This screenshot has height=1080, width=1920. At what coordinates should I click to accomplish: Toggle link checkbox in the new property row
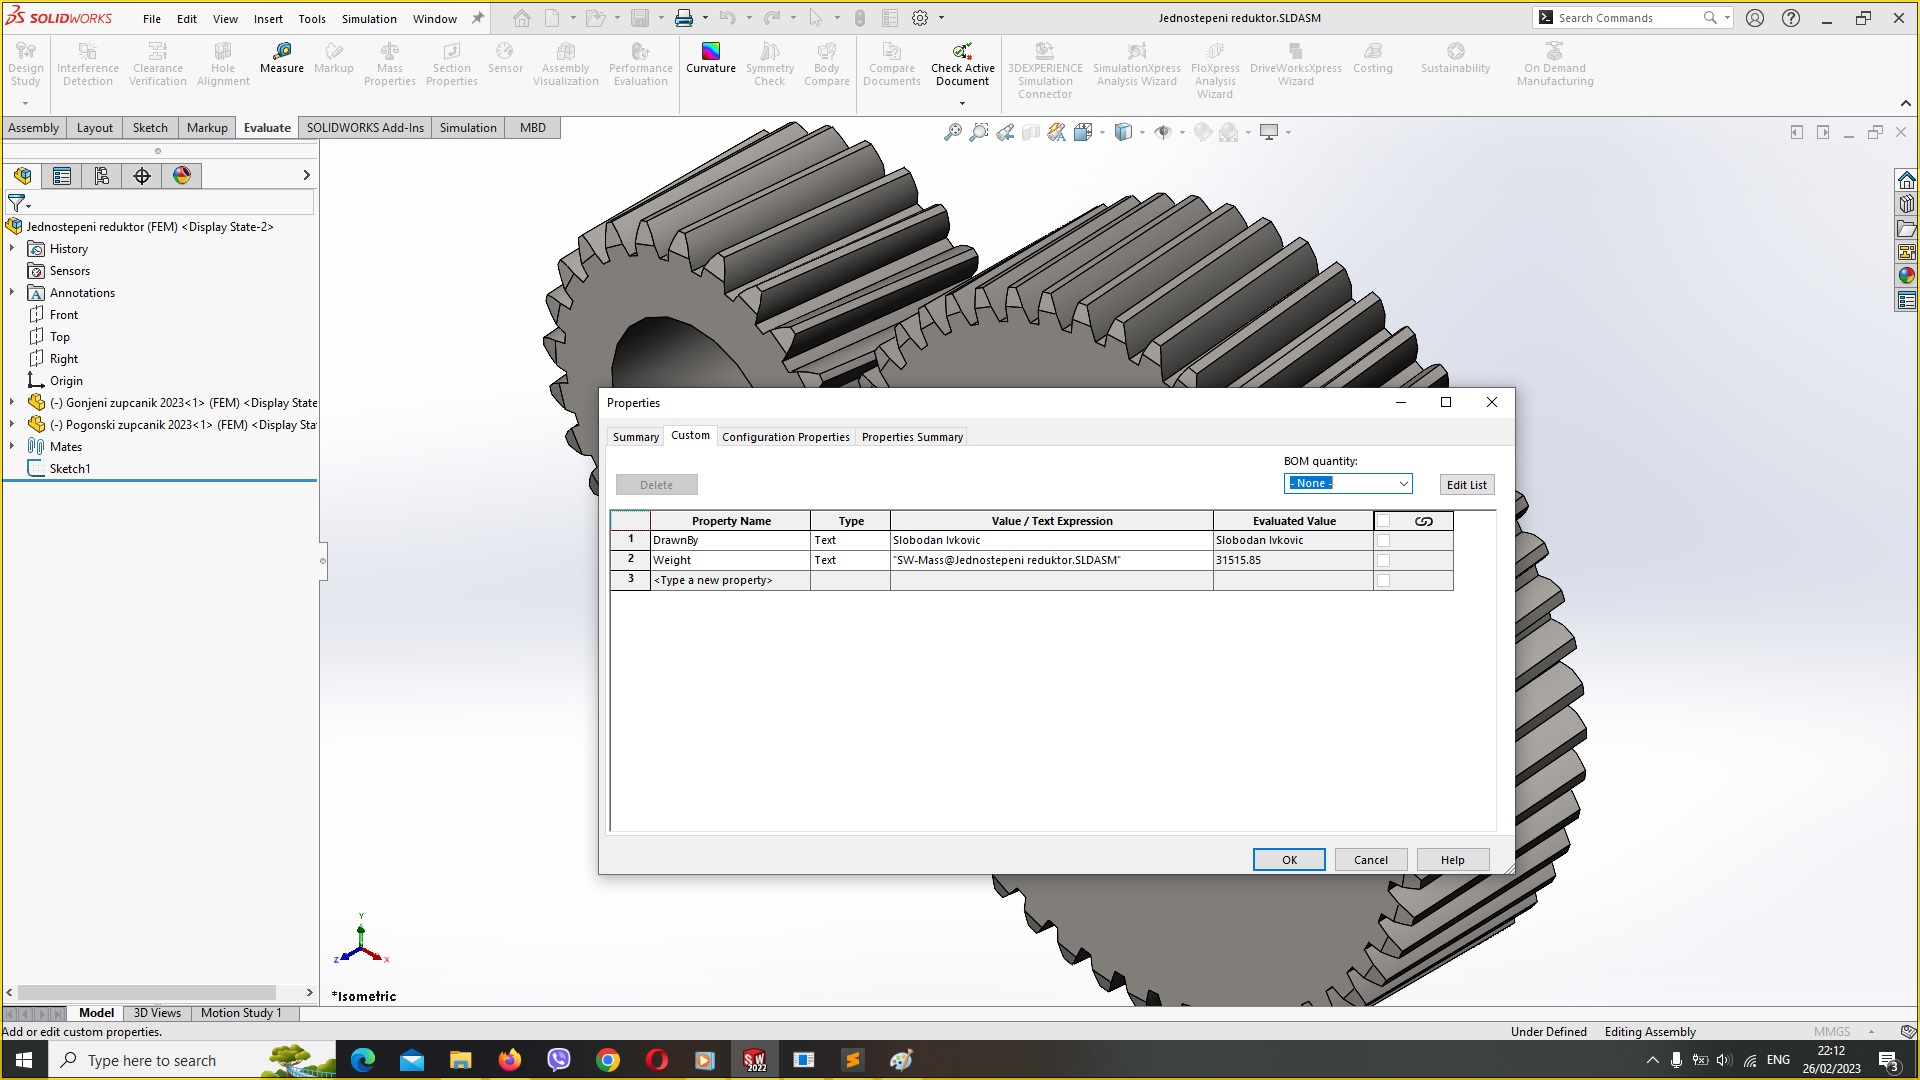[1384, 581]
